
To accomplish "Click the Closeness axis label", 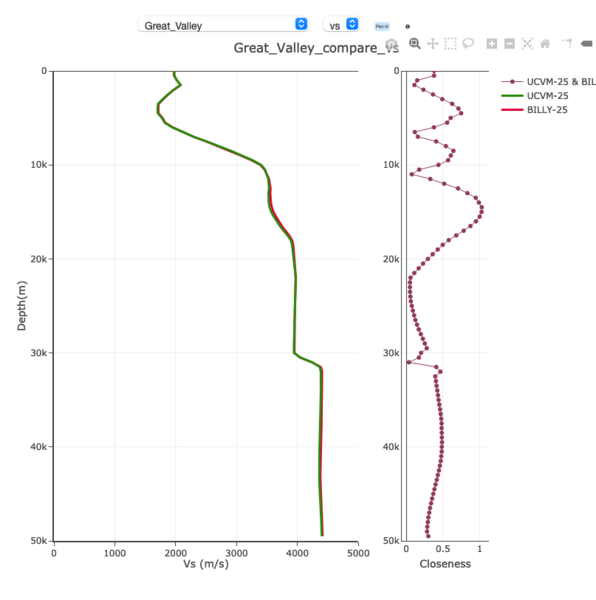I will pos(445,564).
